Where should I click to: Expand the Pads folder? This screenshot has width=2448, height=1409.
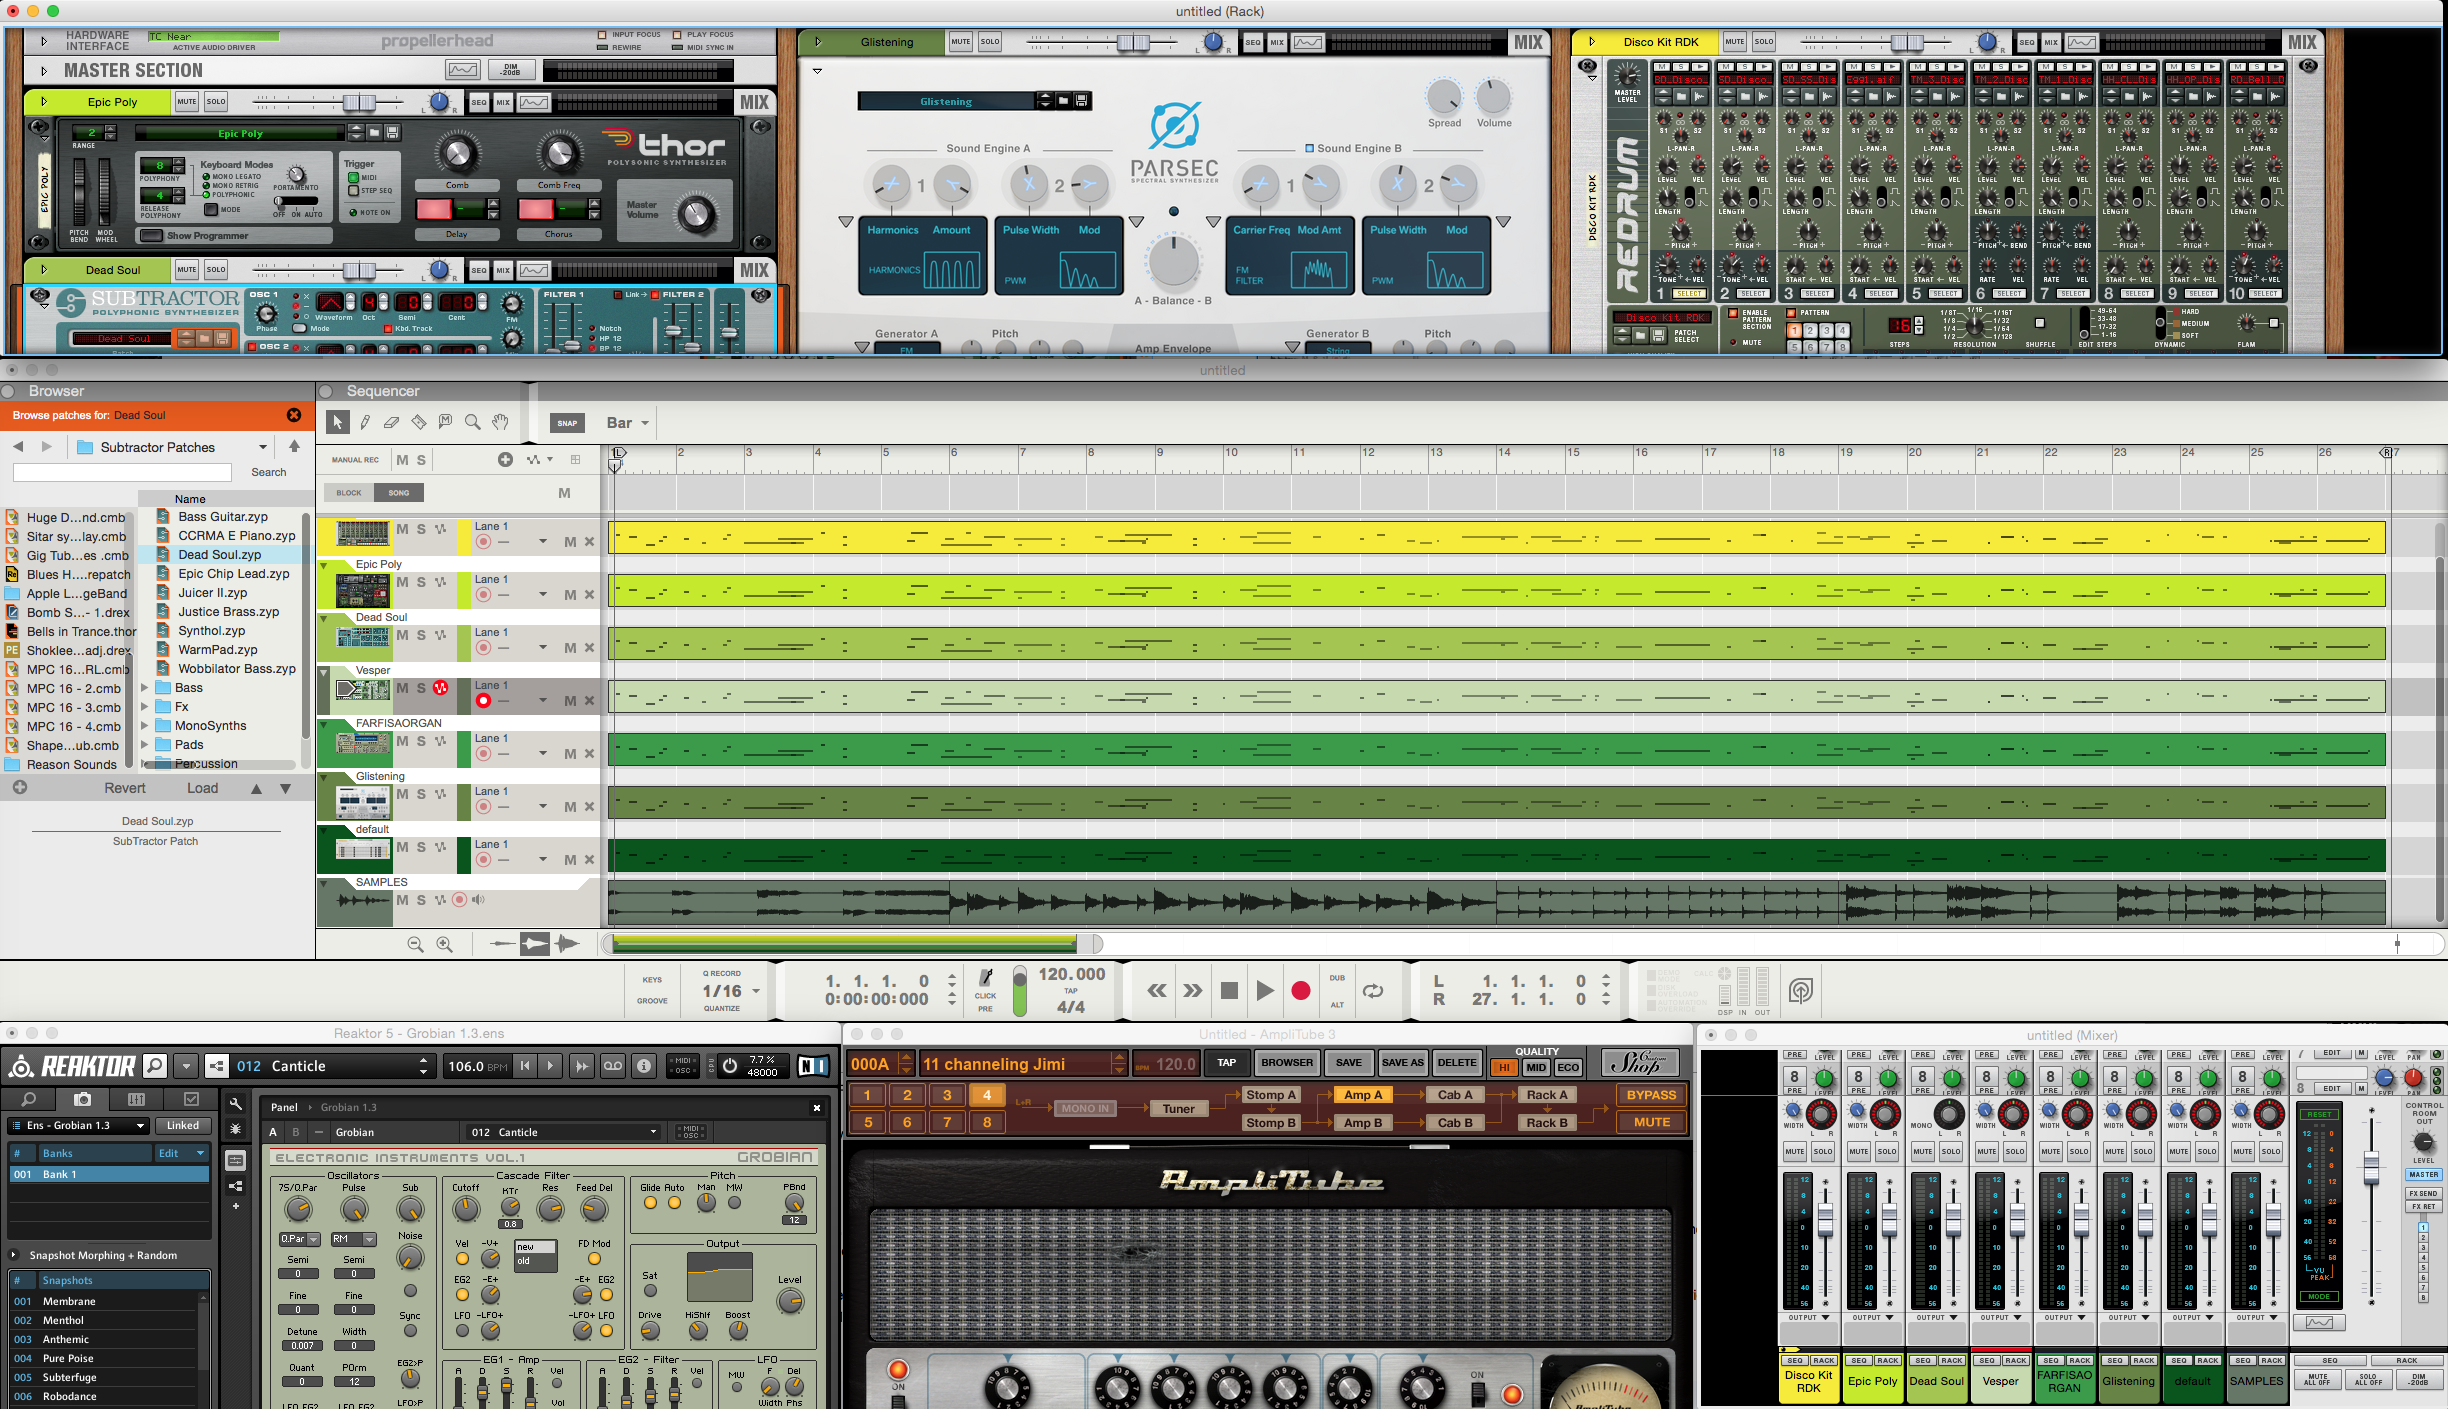145,745
